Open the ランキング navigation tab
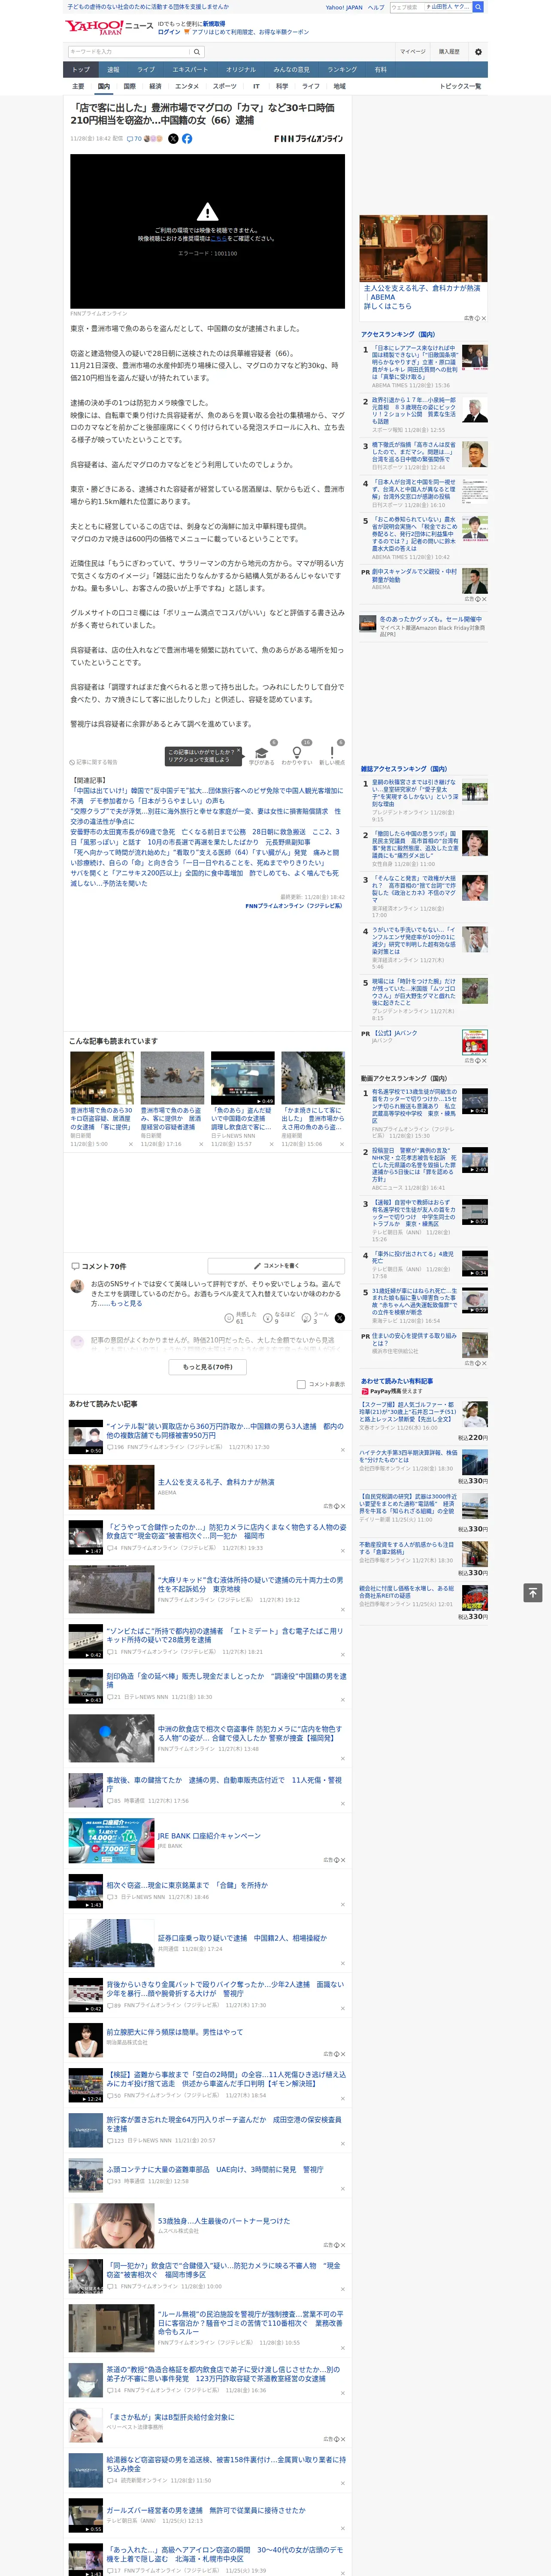 click(342, 70)
